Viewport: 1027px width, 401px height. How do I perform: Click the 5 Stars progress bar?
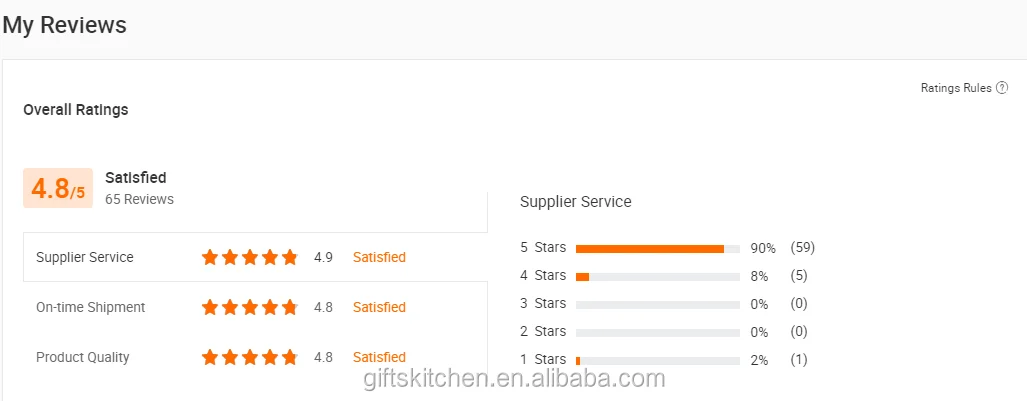[657, 248]
